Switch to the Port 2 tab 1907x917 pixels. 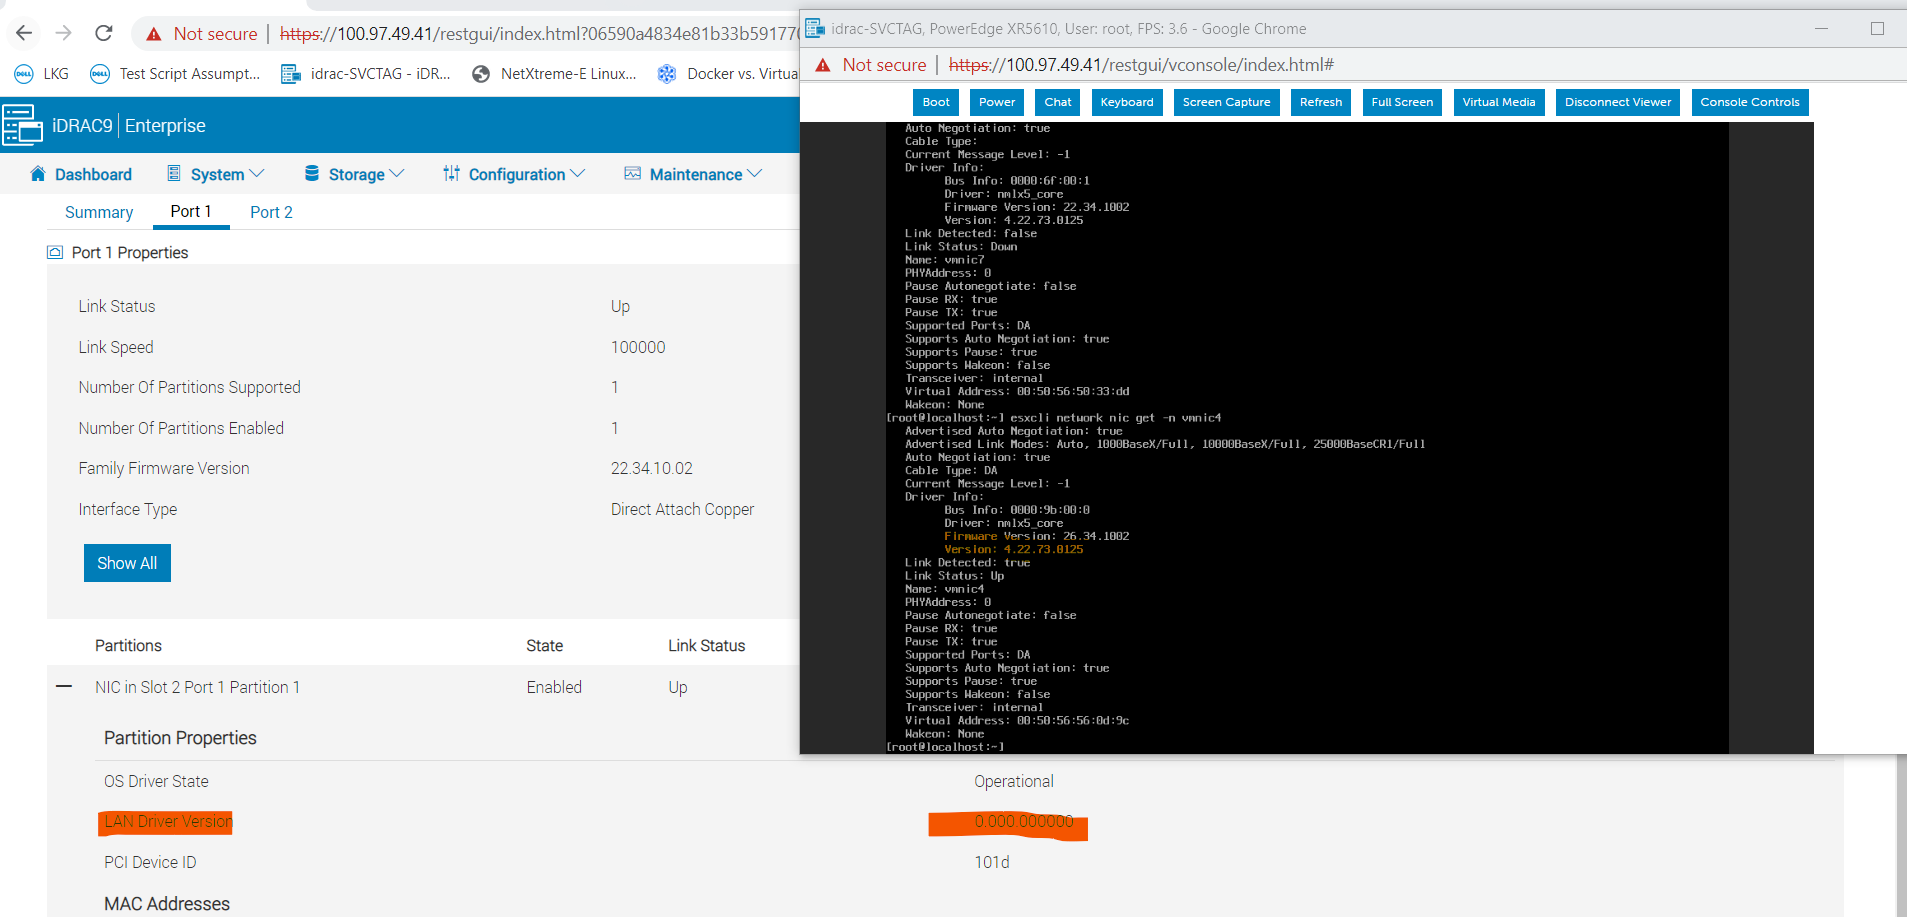270,212
